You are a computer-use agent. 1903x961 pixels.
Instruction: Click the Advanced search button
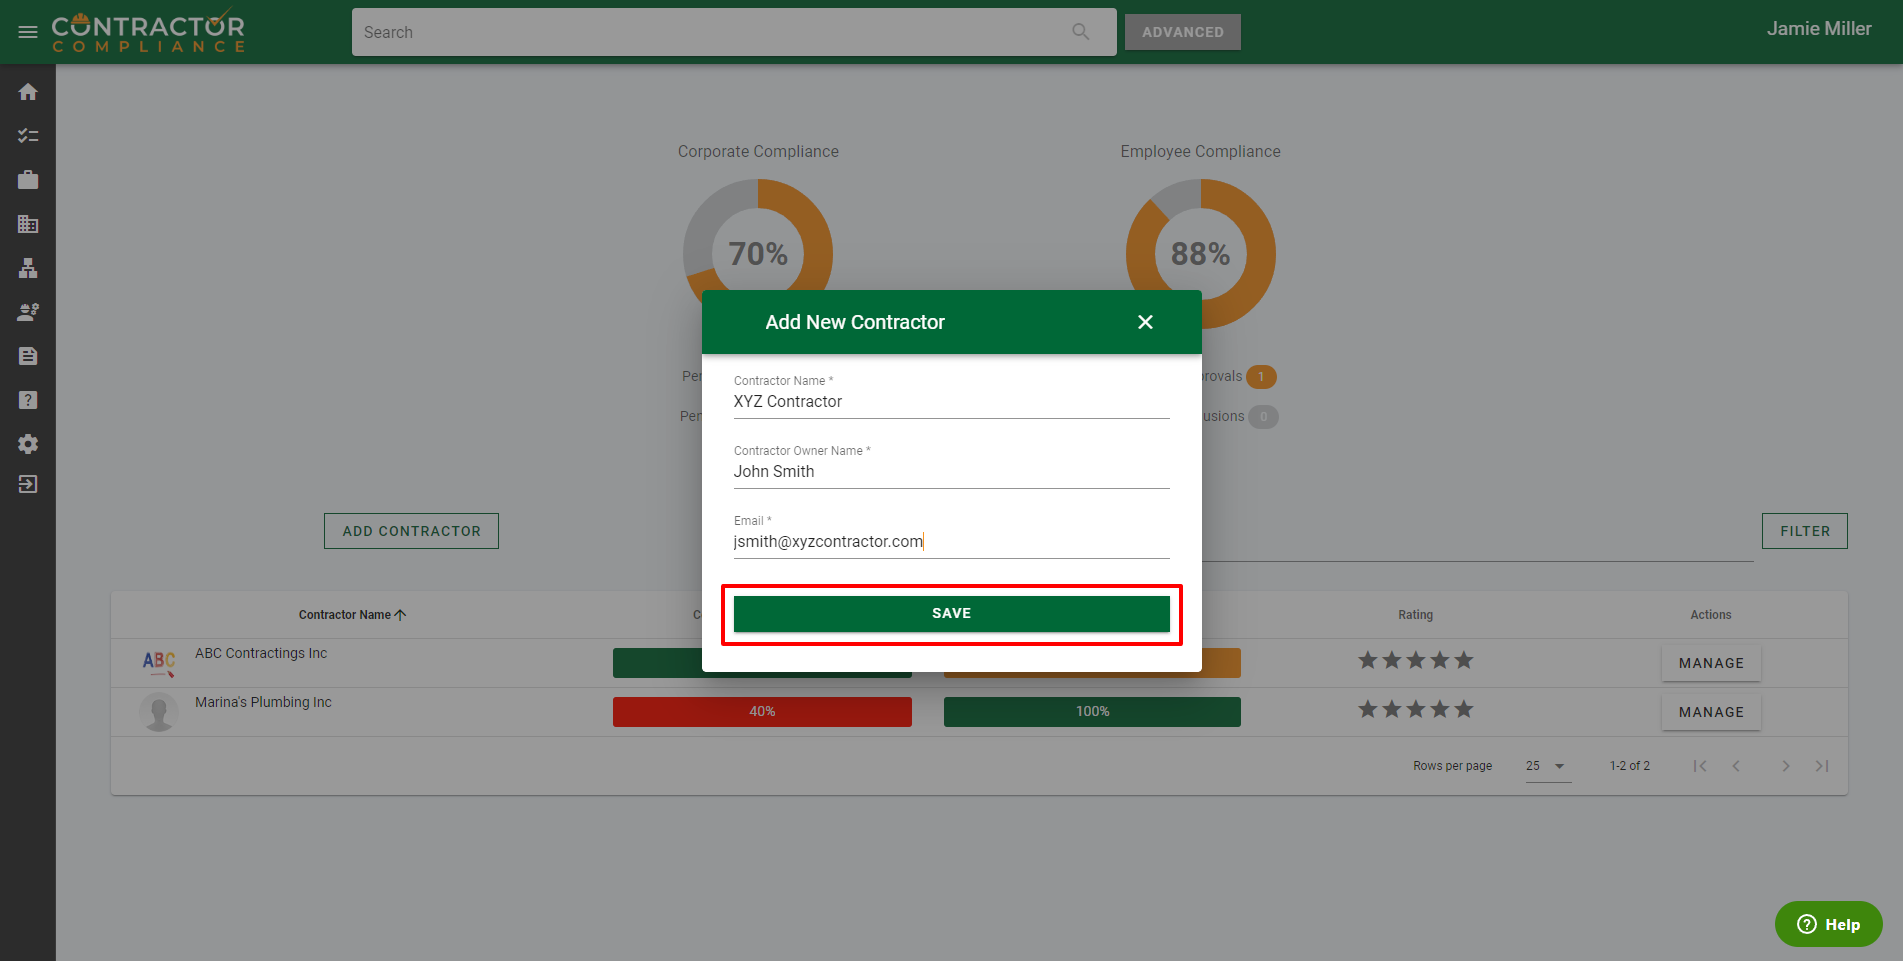[x=1182, y=32]
